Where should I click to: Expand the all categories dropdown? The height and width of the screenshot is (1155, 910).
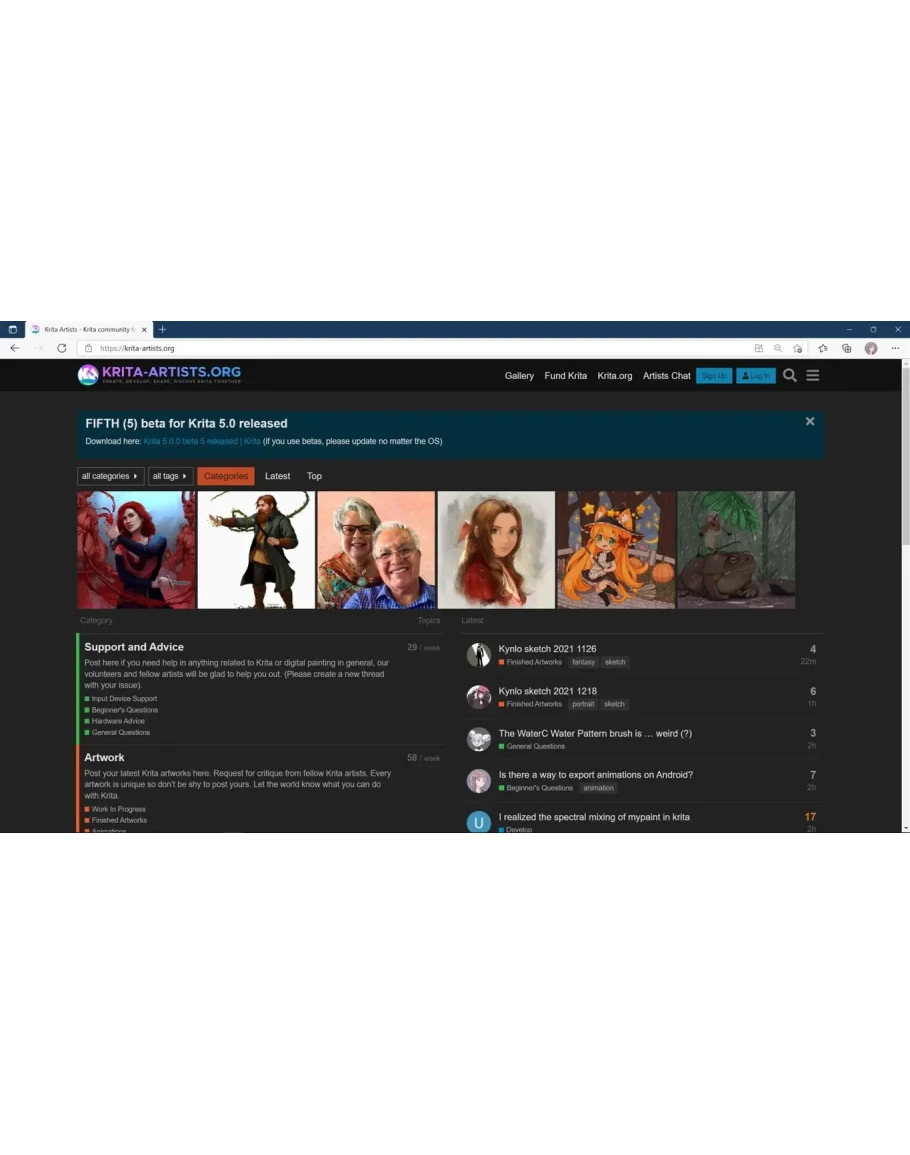tap(110, 476)
